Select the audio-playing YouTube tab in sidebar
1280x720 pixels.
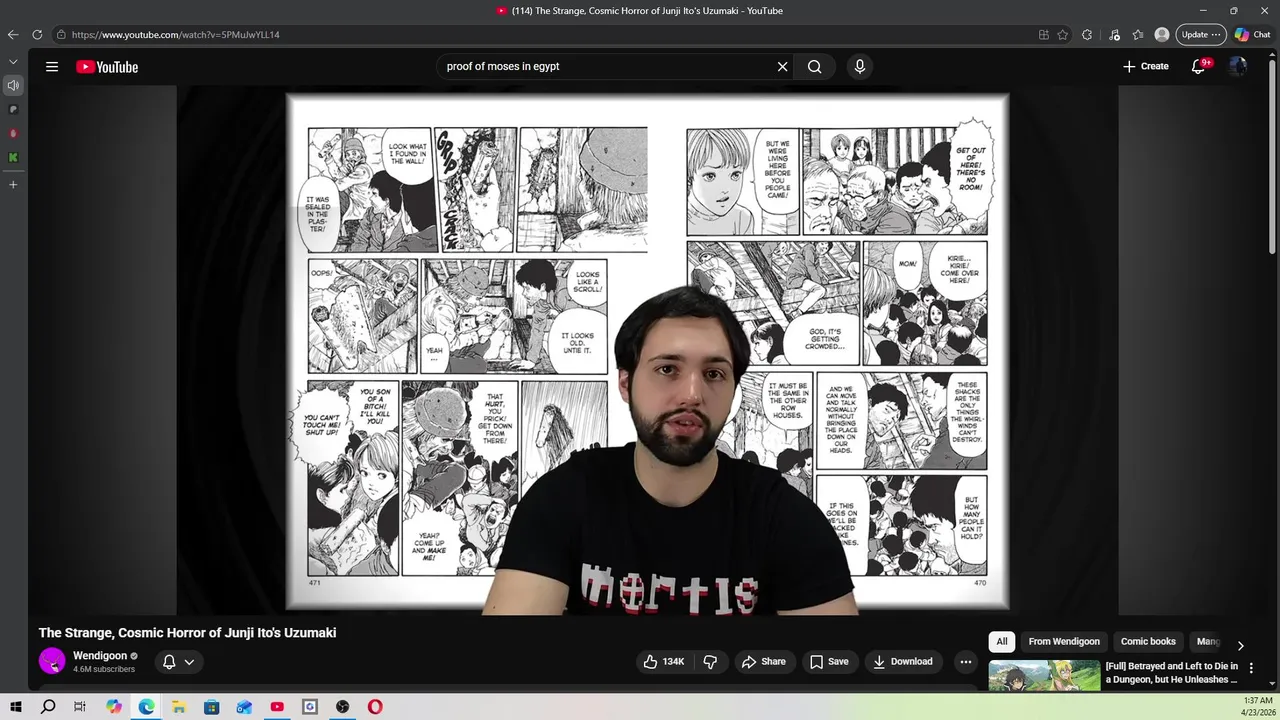(13, 85)
